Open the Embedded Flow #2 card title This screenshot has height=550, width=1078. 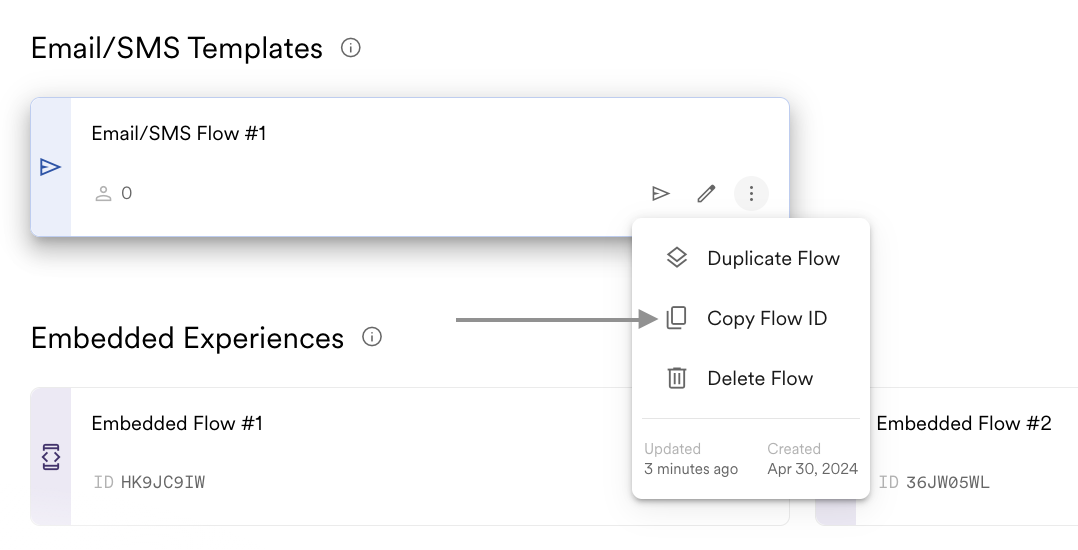(964, 424)
